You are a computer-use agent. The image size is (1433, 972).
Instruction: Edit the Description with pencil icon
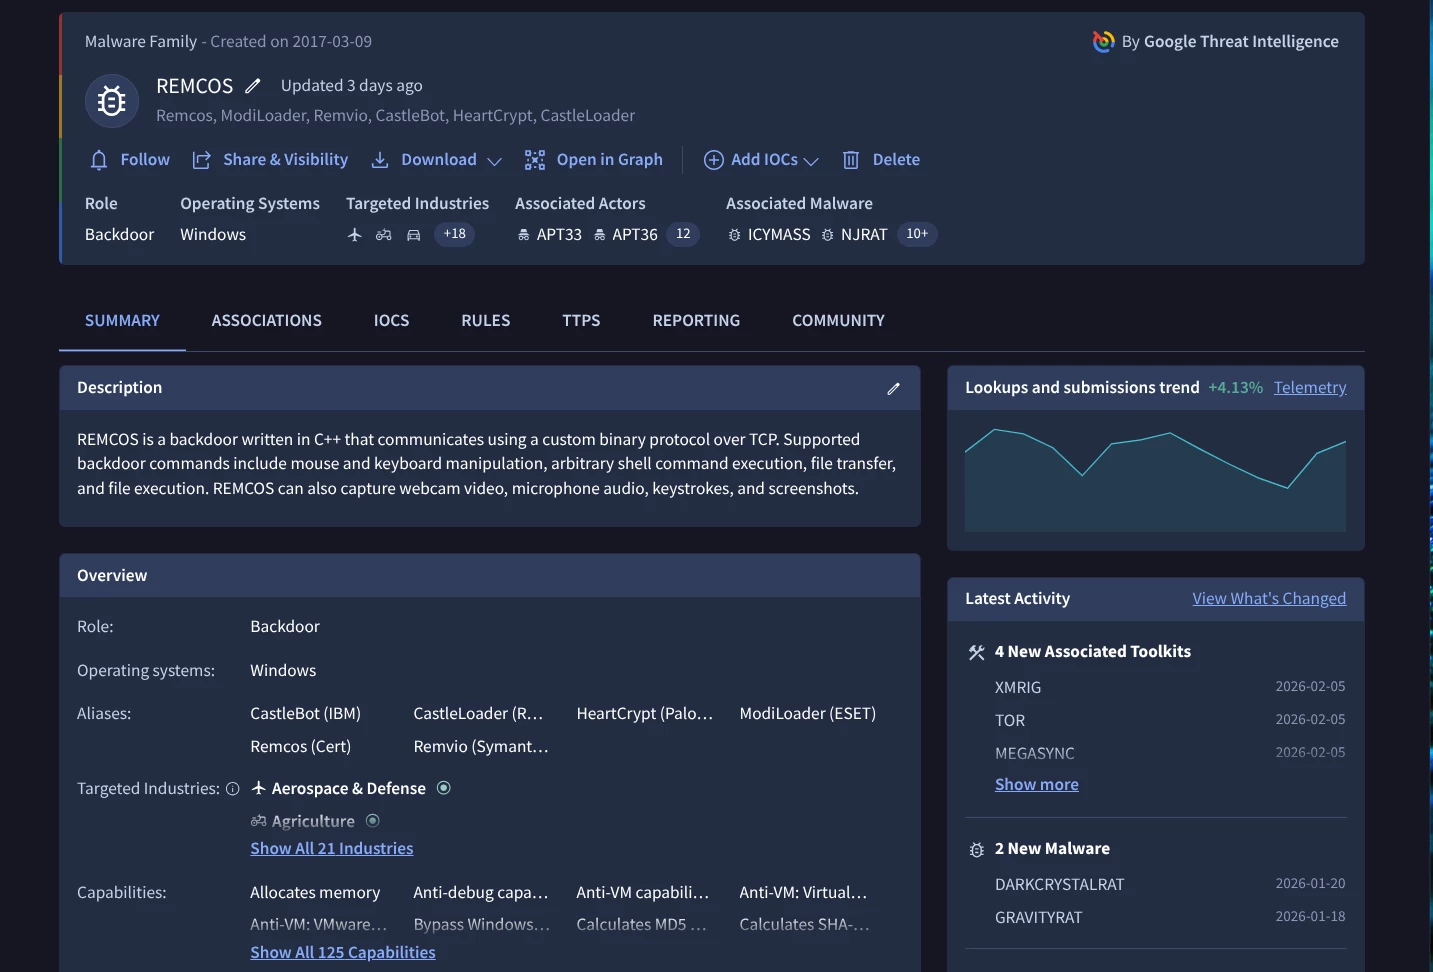[893, 389]
